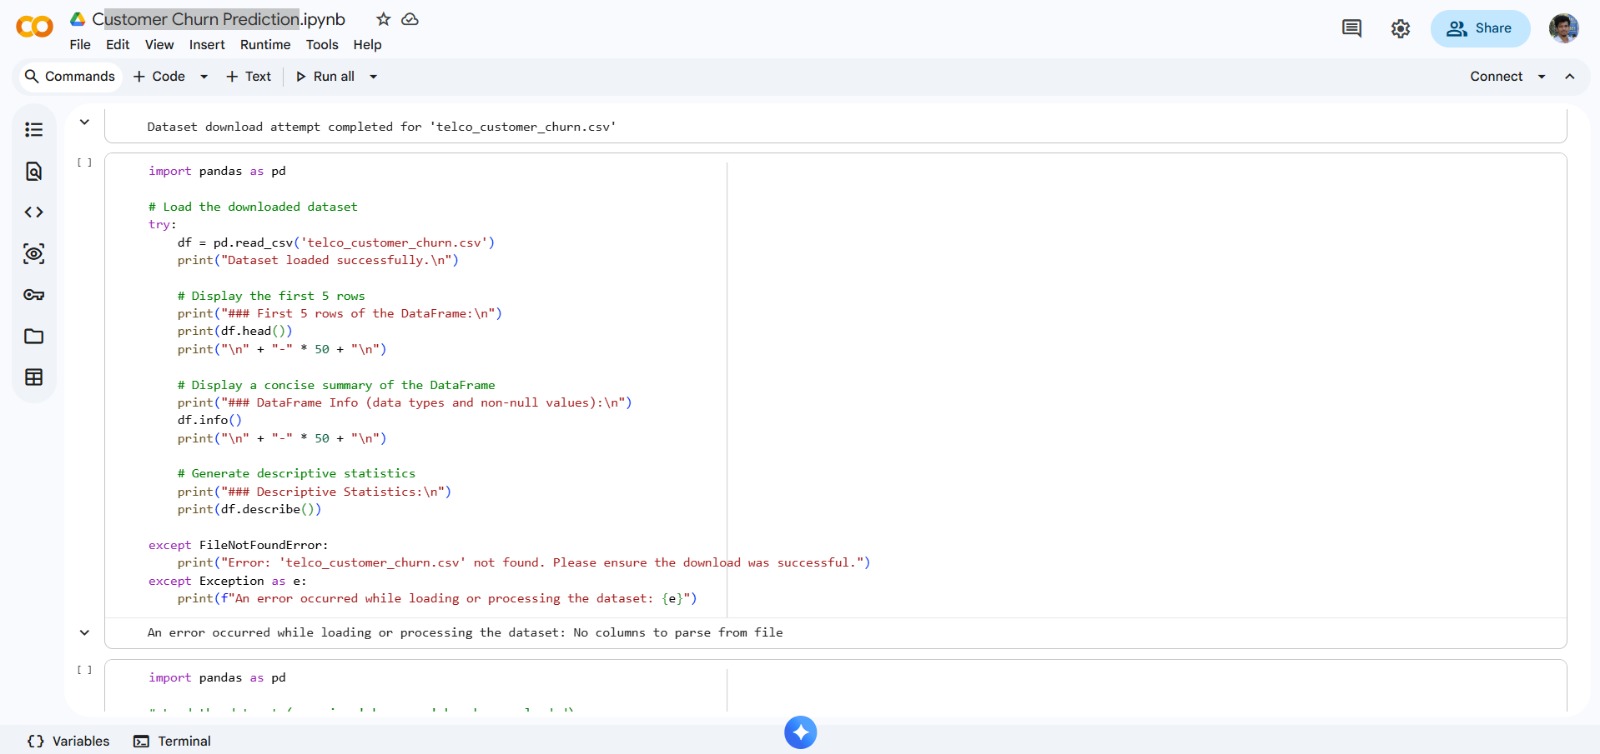This screenshot has width=1600, height=754.
Task: Open the Table of contents sidebar icon
Action: (34, 130)
